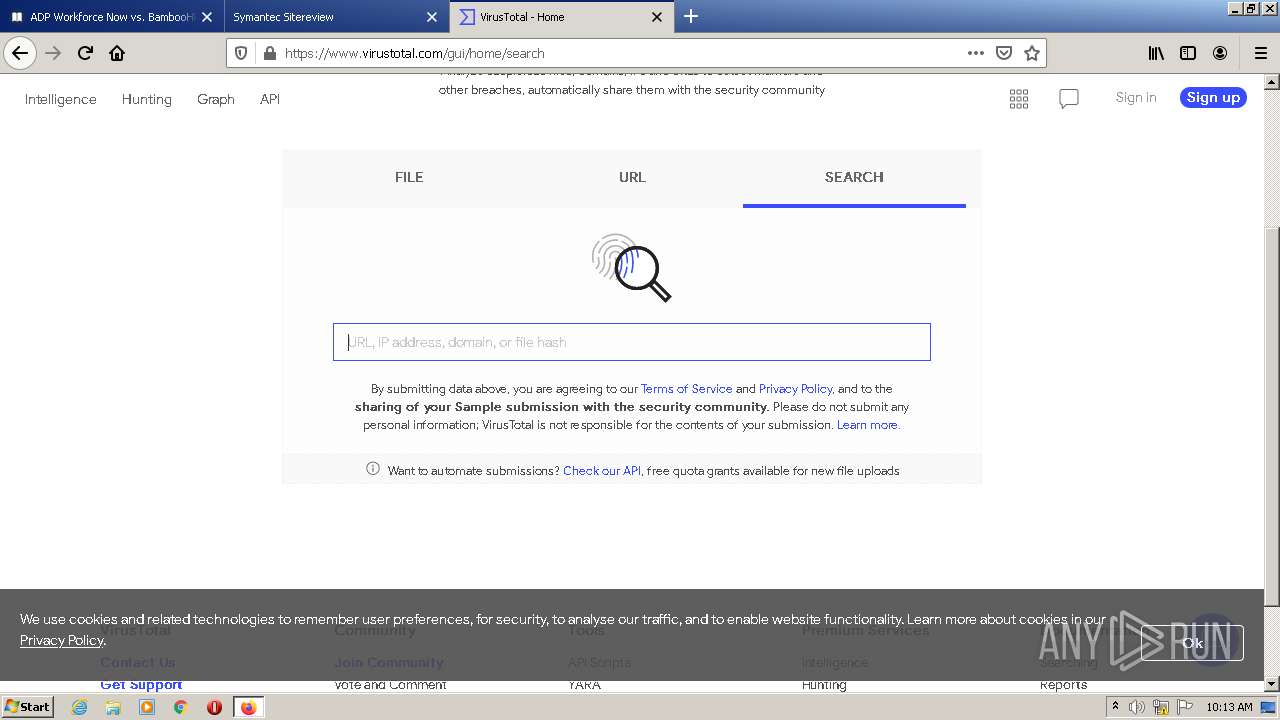This screenshot has height=720, width=1280.
Task: Select Firefox taskbar button
Action: click(249, 707)
